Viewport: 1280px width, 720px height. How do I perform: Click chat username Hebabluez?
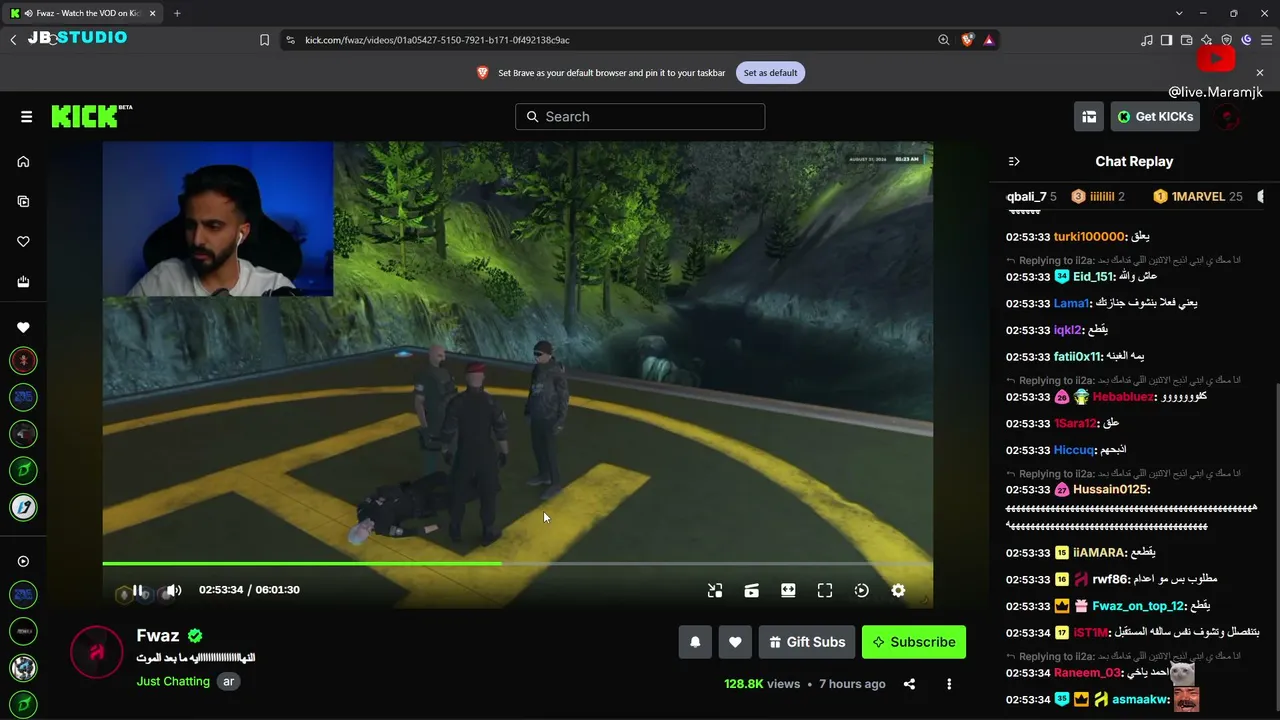(x=1124, y=397)
